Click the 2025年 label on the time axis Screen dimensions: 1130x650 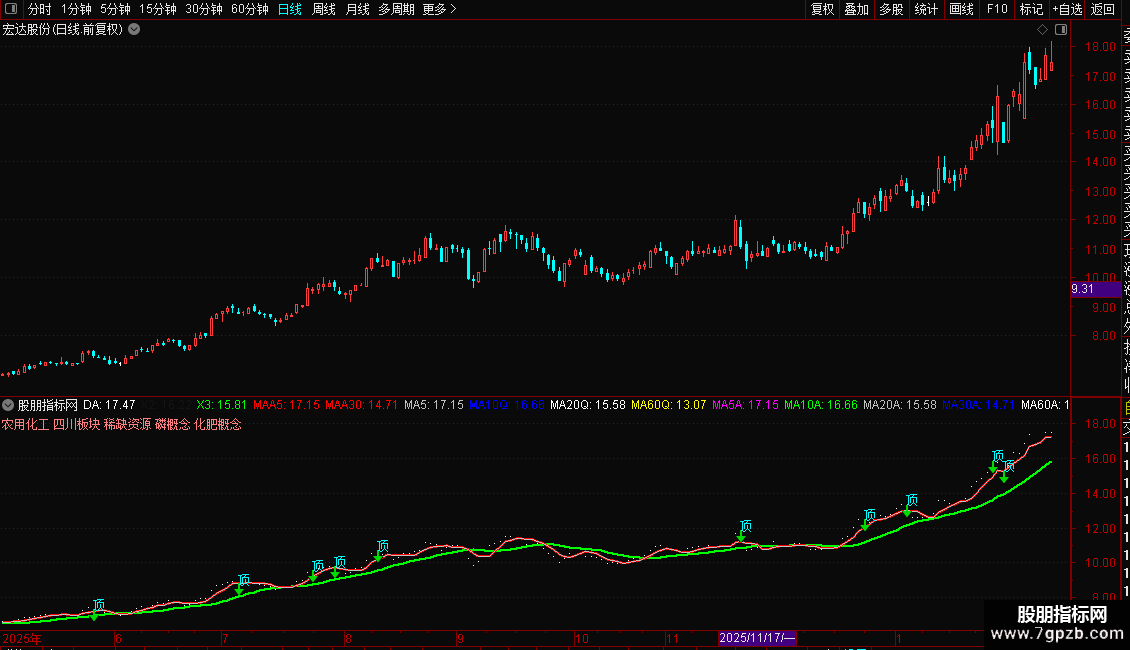(x=22, y=638)
